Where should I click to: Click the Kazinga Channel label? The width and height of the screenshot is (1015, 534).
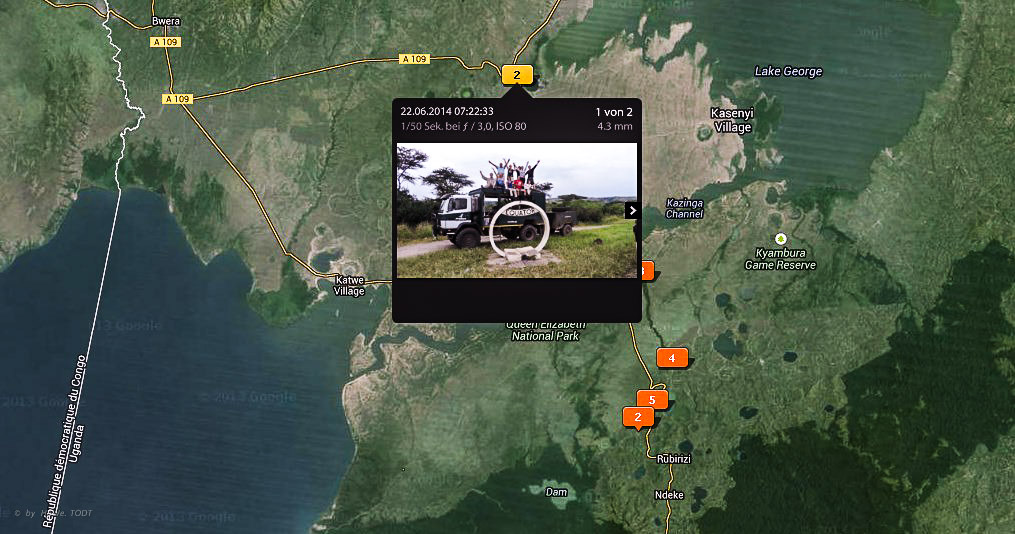coord(684,208)
